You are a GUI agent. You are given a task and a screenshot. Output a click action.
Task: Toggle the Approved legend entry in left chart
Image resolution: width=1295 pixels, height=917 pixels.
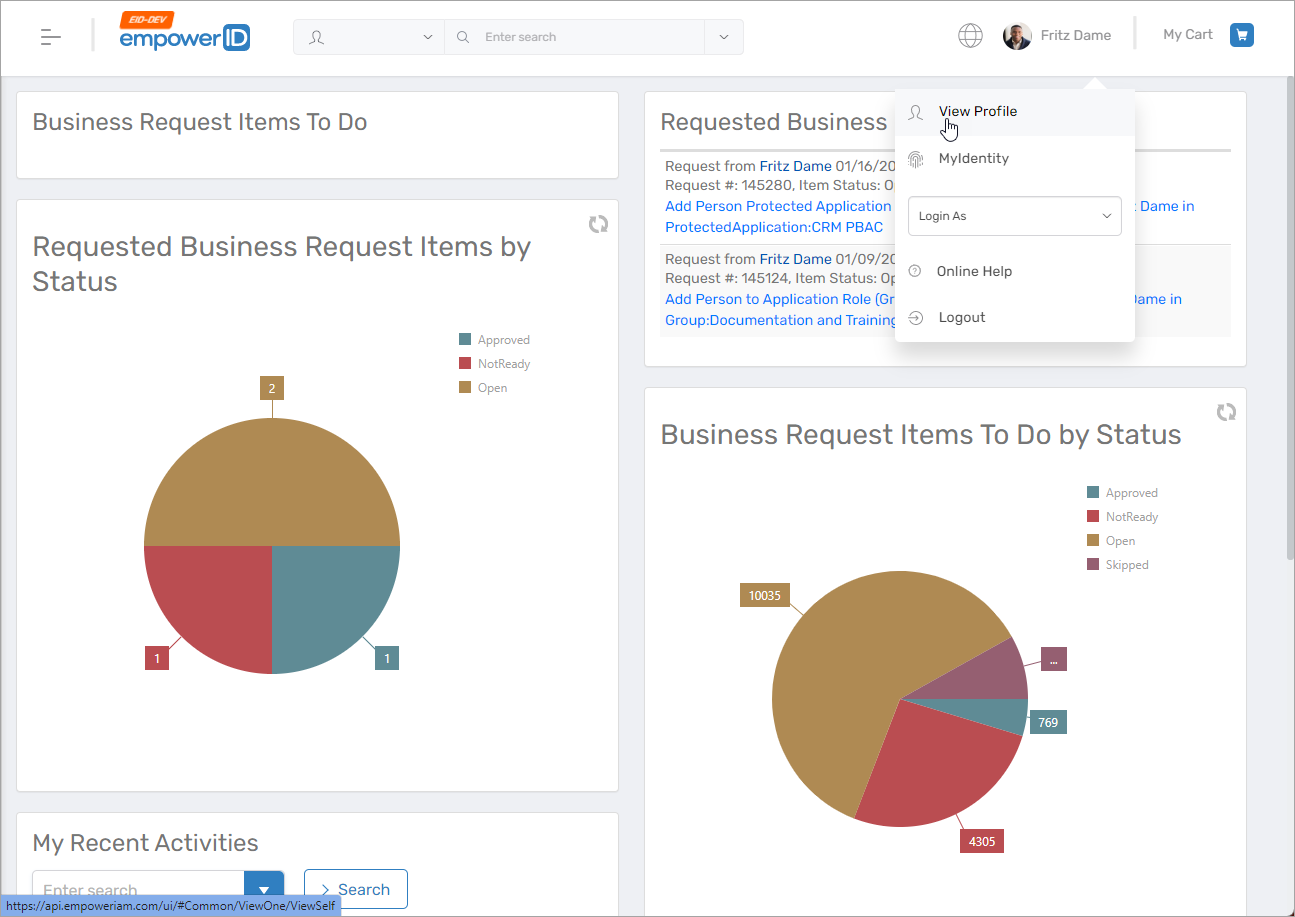tap(495, 340)
